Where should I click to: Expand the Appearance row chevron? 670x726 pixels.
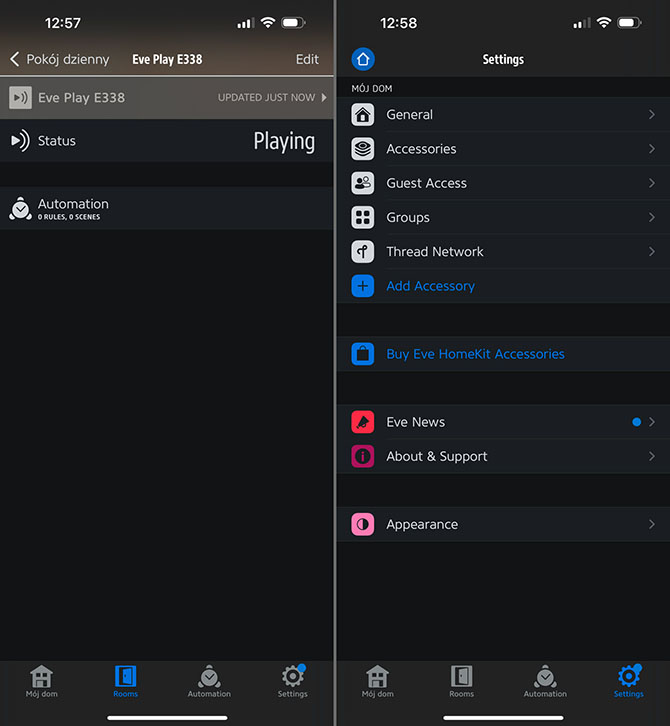click(x=652, y=524)
